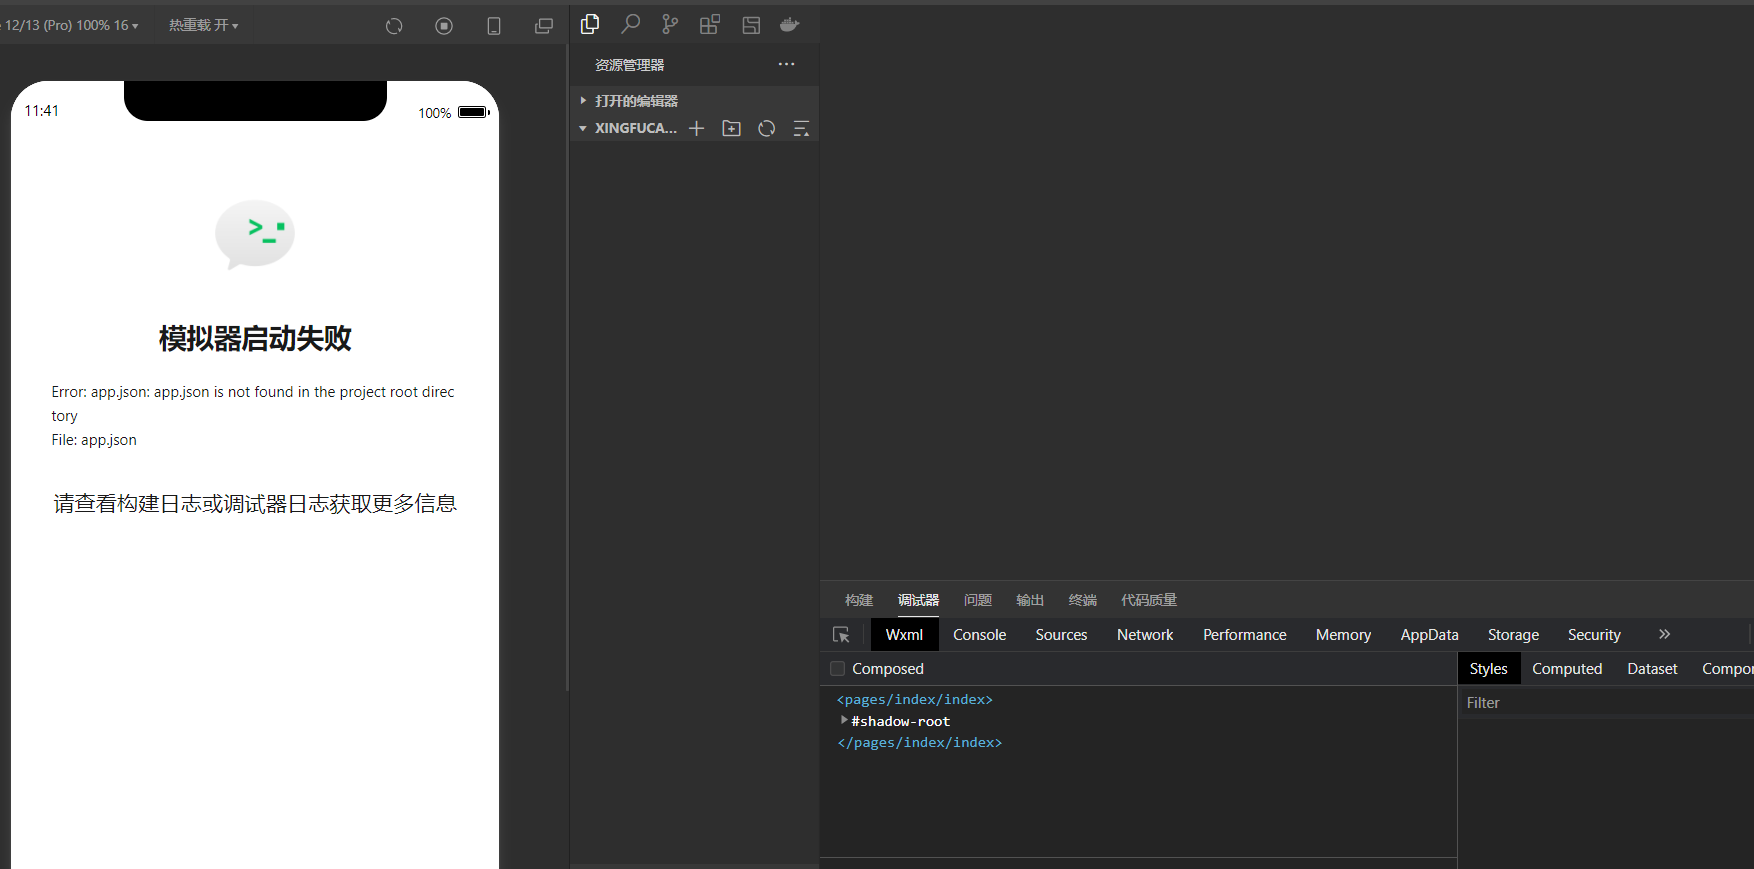Select the Memory devtools tab
The image size is (1754, 869).
[x=1343, y=635]
